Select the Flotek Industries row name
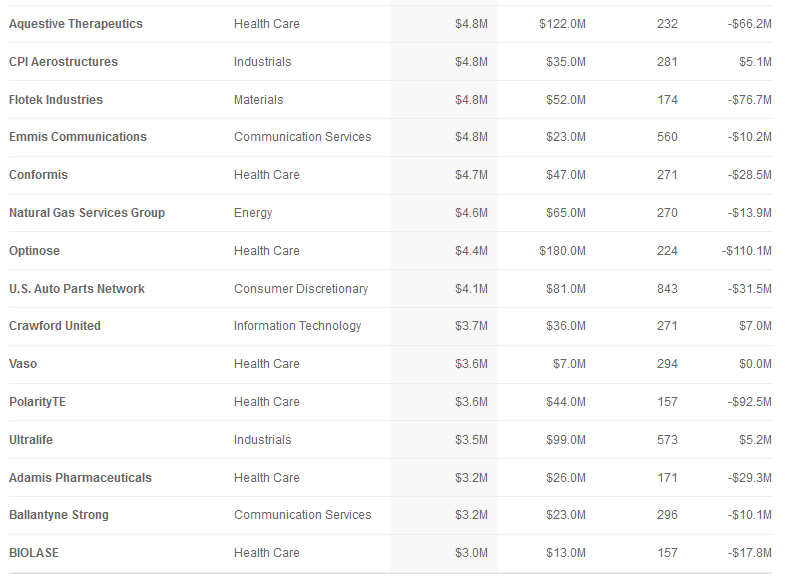Viewport: 785px width, 578px height. pyautogui.click(x=56, y=100)
